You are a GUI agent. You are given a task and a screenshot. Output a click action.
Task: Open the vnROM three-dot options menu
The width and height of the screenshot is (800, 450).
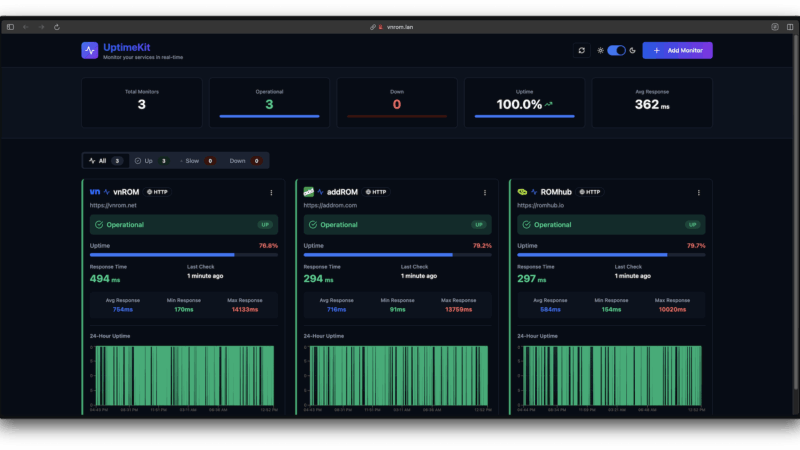tap(271, 192)
